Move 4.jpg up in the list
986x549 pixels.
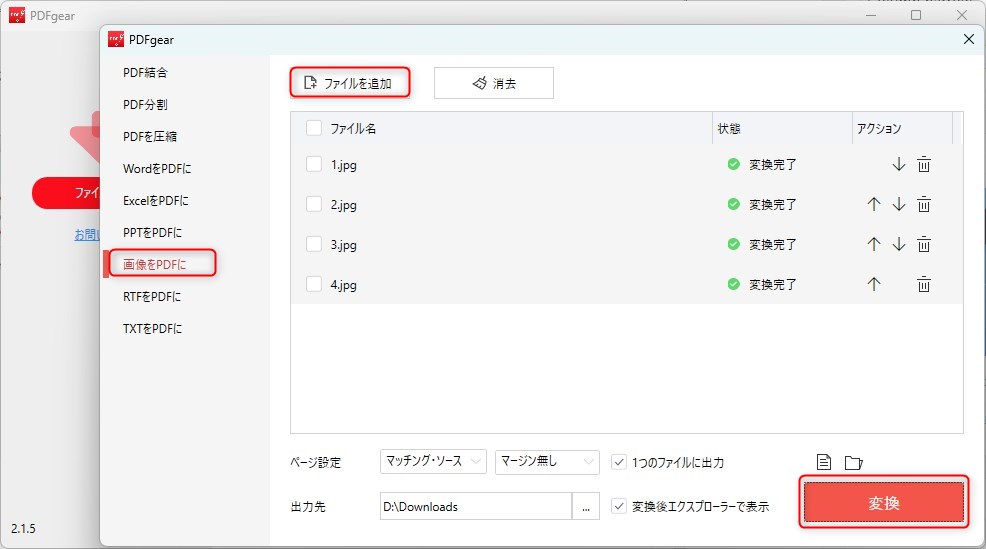(x=873, y=284)
